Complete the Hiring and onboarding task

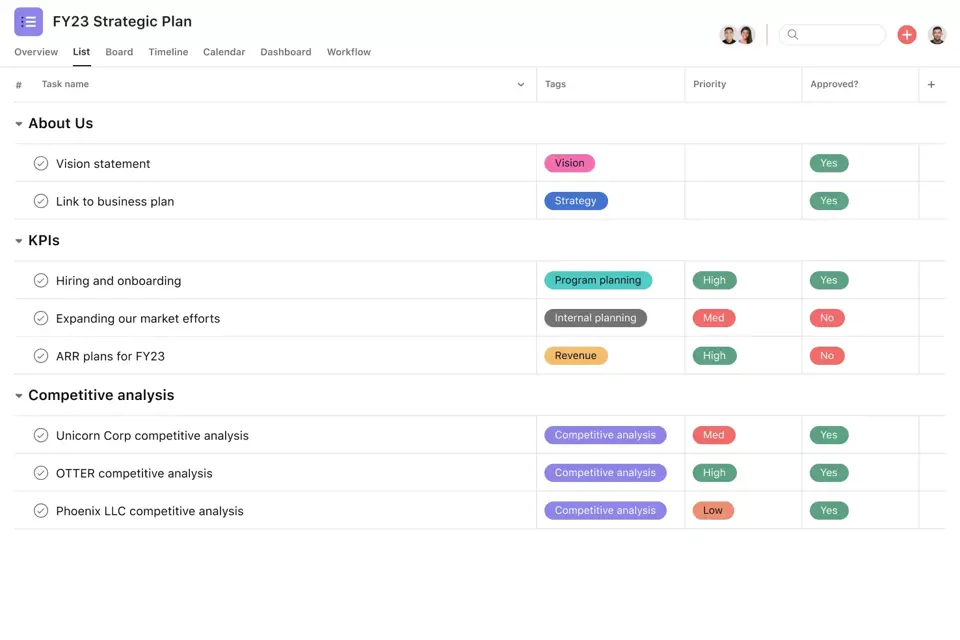point(41,280)
